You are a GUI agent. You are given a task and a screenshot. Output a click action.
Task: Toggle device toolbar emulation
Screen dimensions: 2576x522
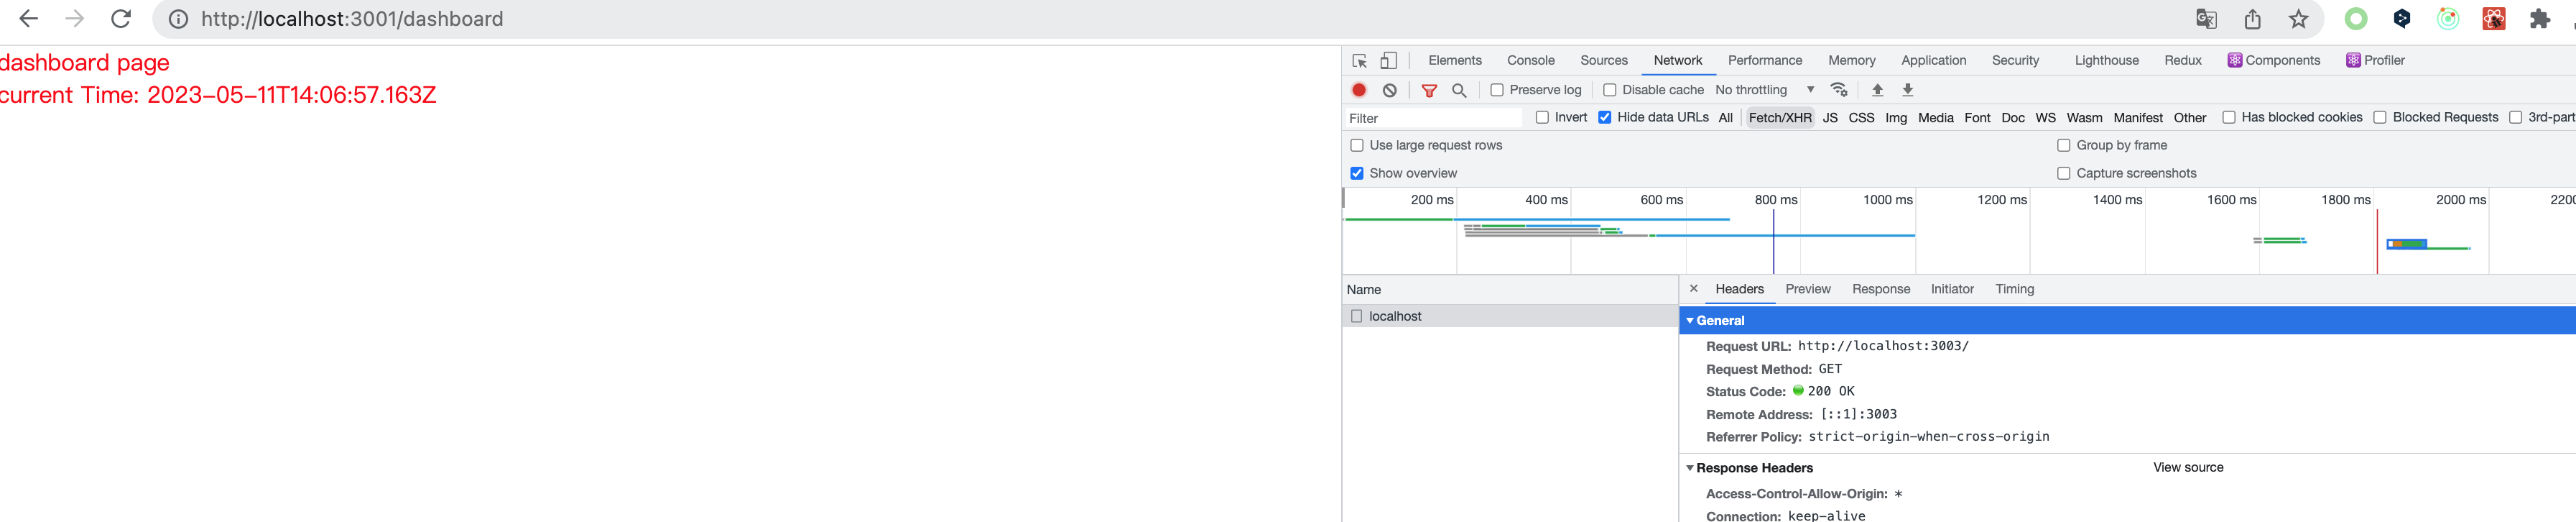click(1388, 61)
